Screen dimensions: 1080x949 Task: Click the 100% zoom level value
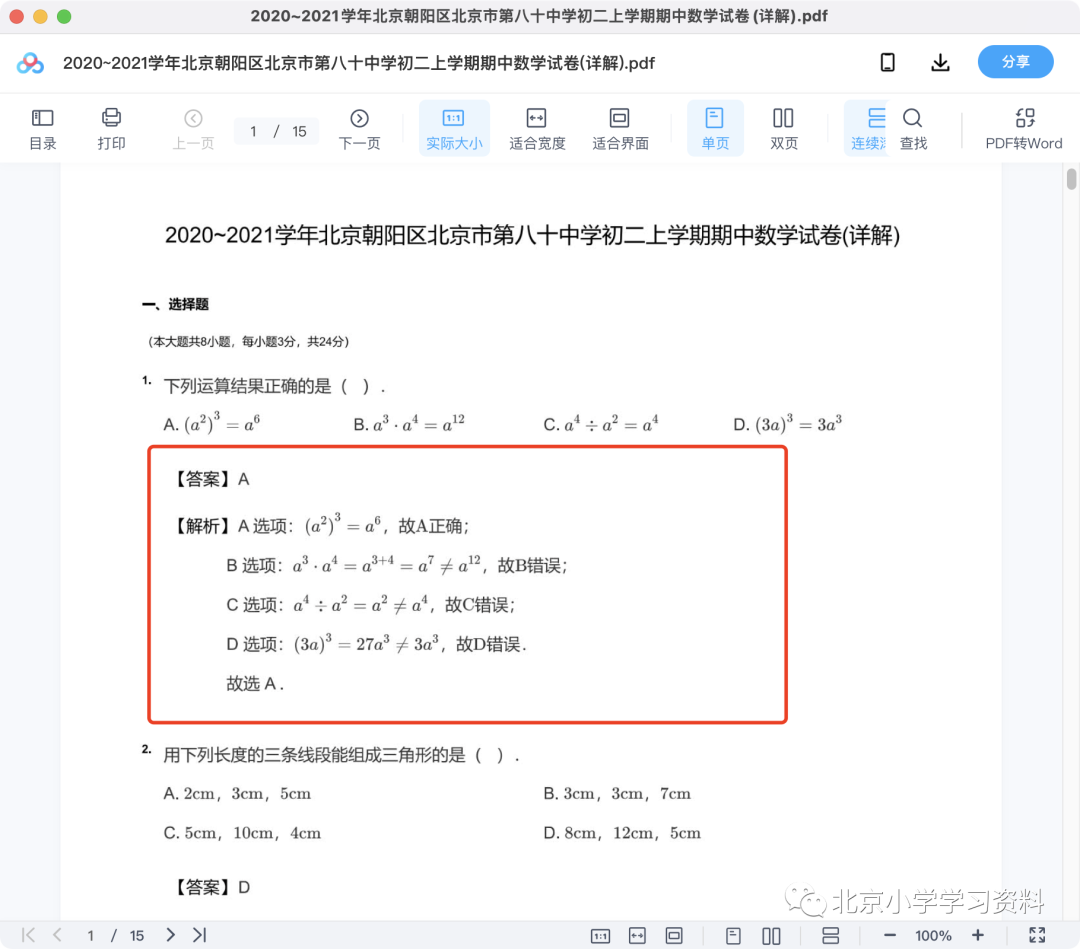tap(933, 935)
